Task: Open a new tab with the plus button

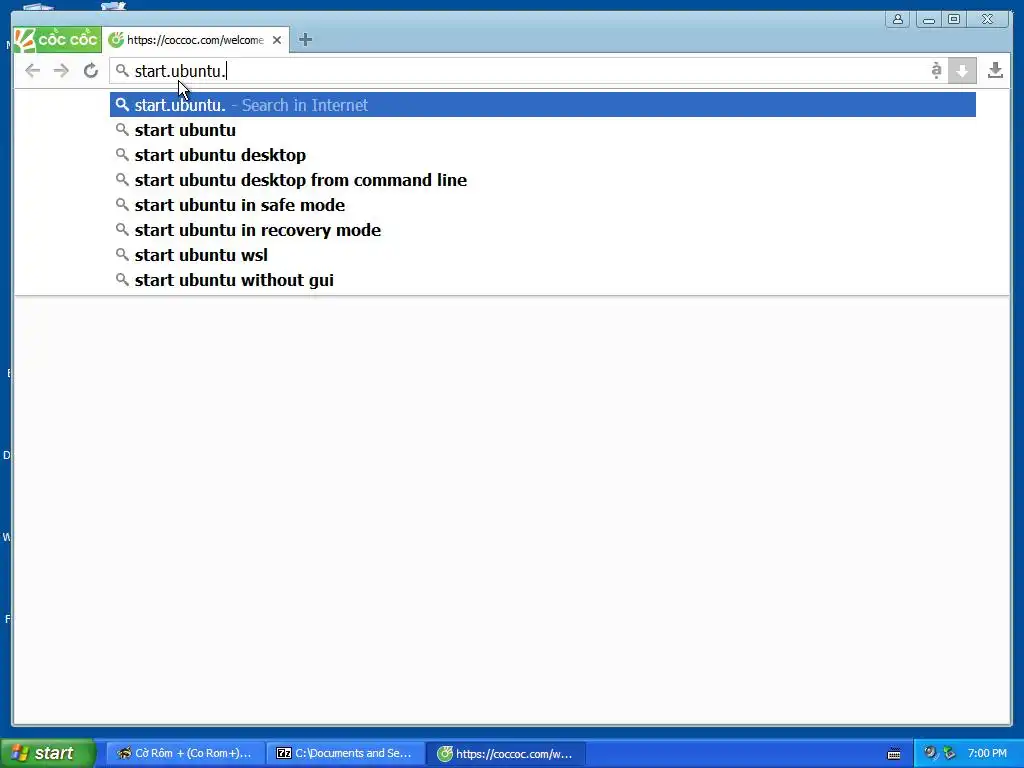Action: coord(305,40)
